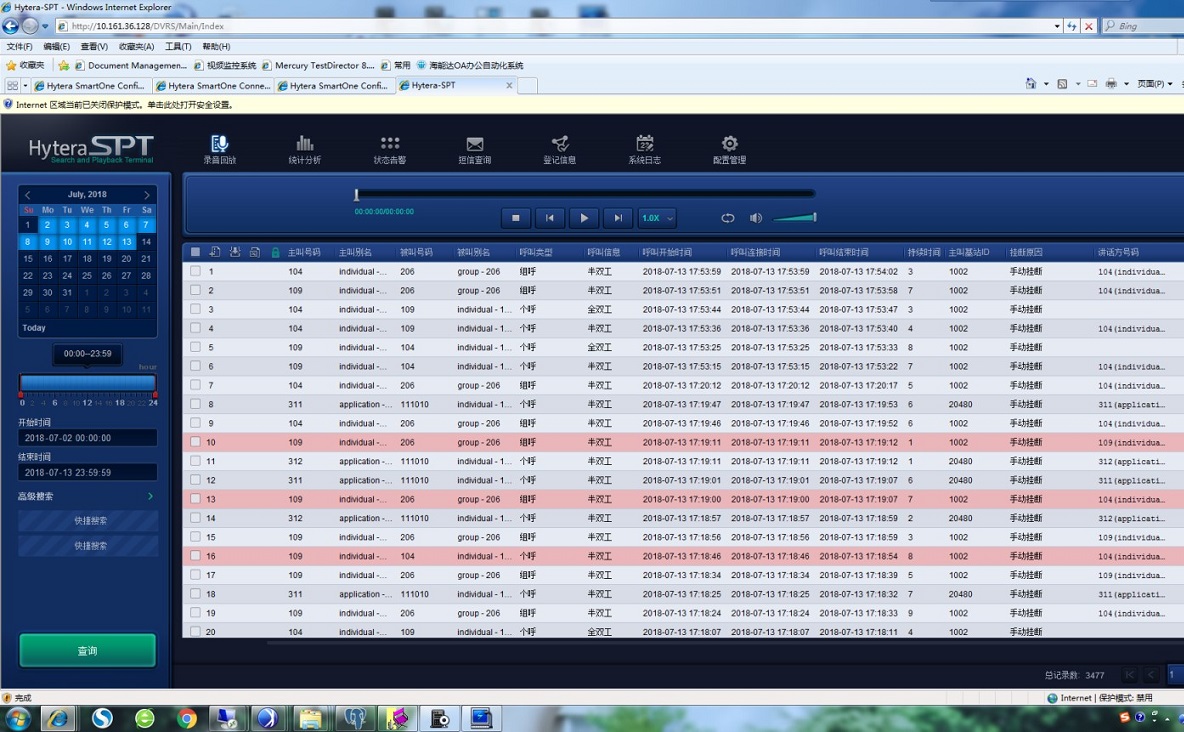Open the 查看(V) menu

[x=94, y=46]
